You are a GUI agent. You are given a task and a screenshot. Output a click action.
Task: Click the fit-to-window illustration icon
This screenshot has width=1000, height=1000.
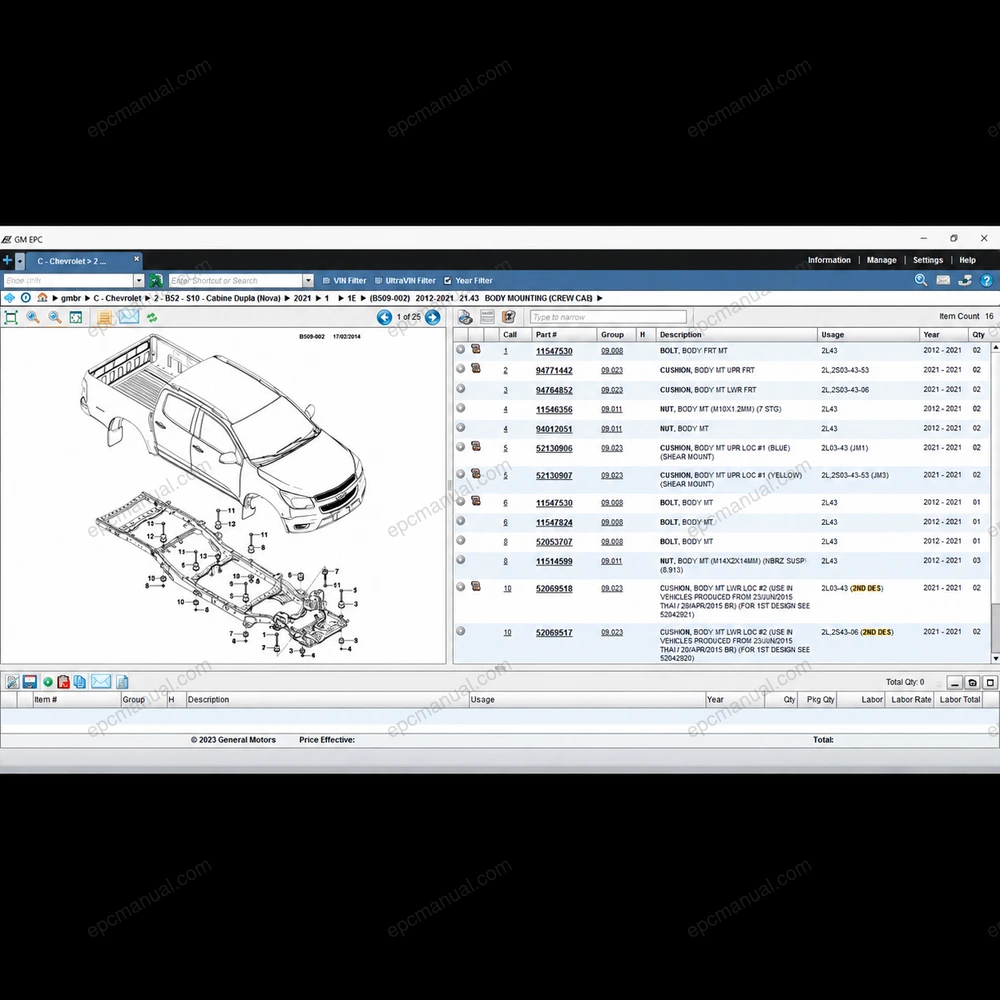click(11, 317)
